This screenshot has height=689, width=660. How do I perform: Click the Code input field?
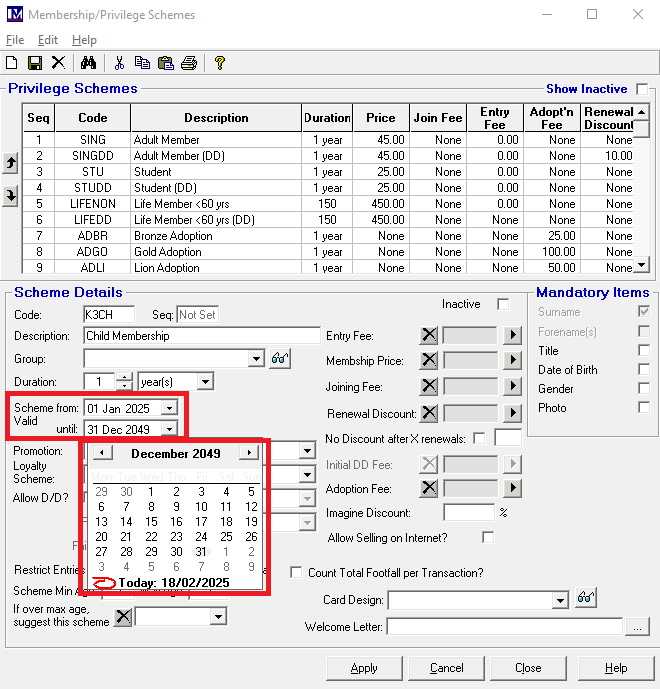click(109, 315)
